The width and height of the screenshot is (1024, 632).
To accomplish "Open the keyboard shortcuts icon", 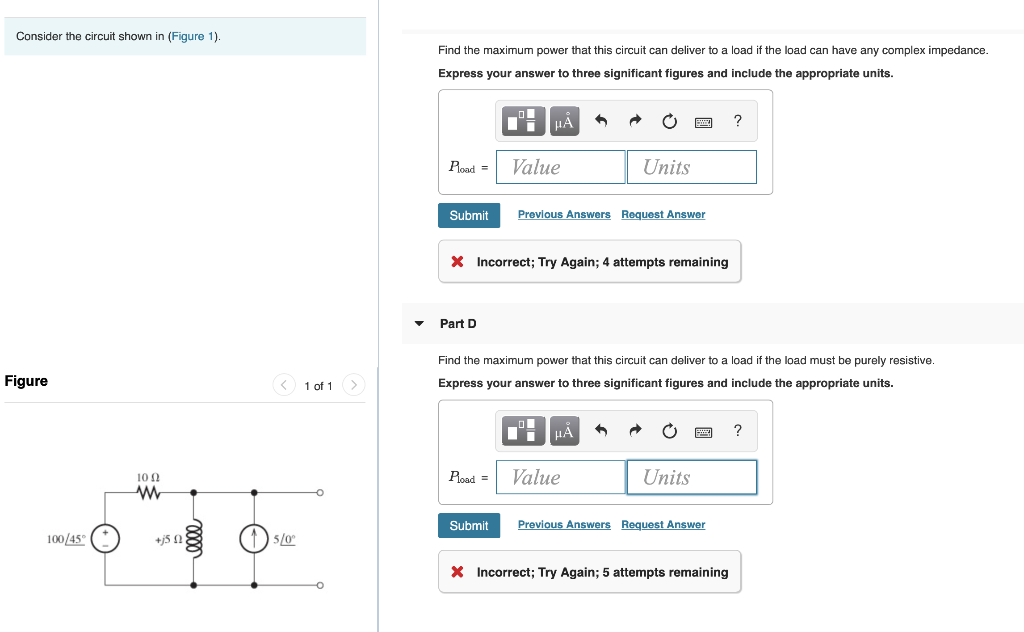I will (x=702, y=121).
